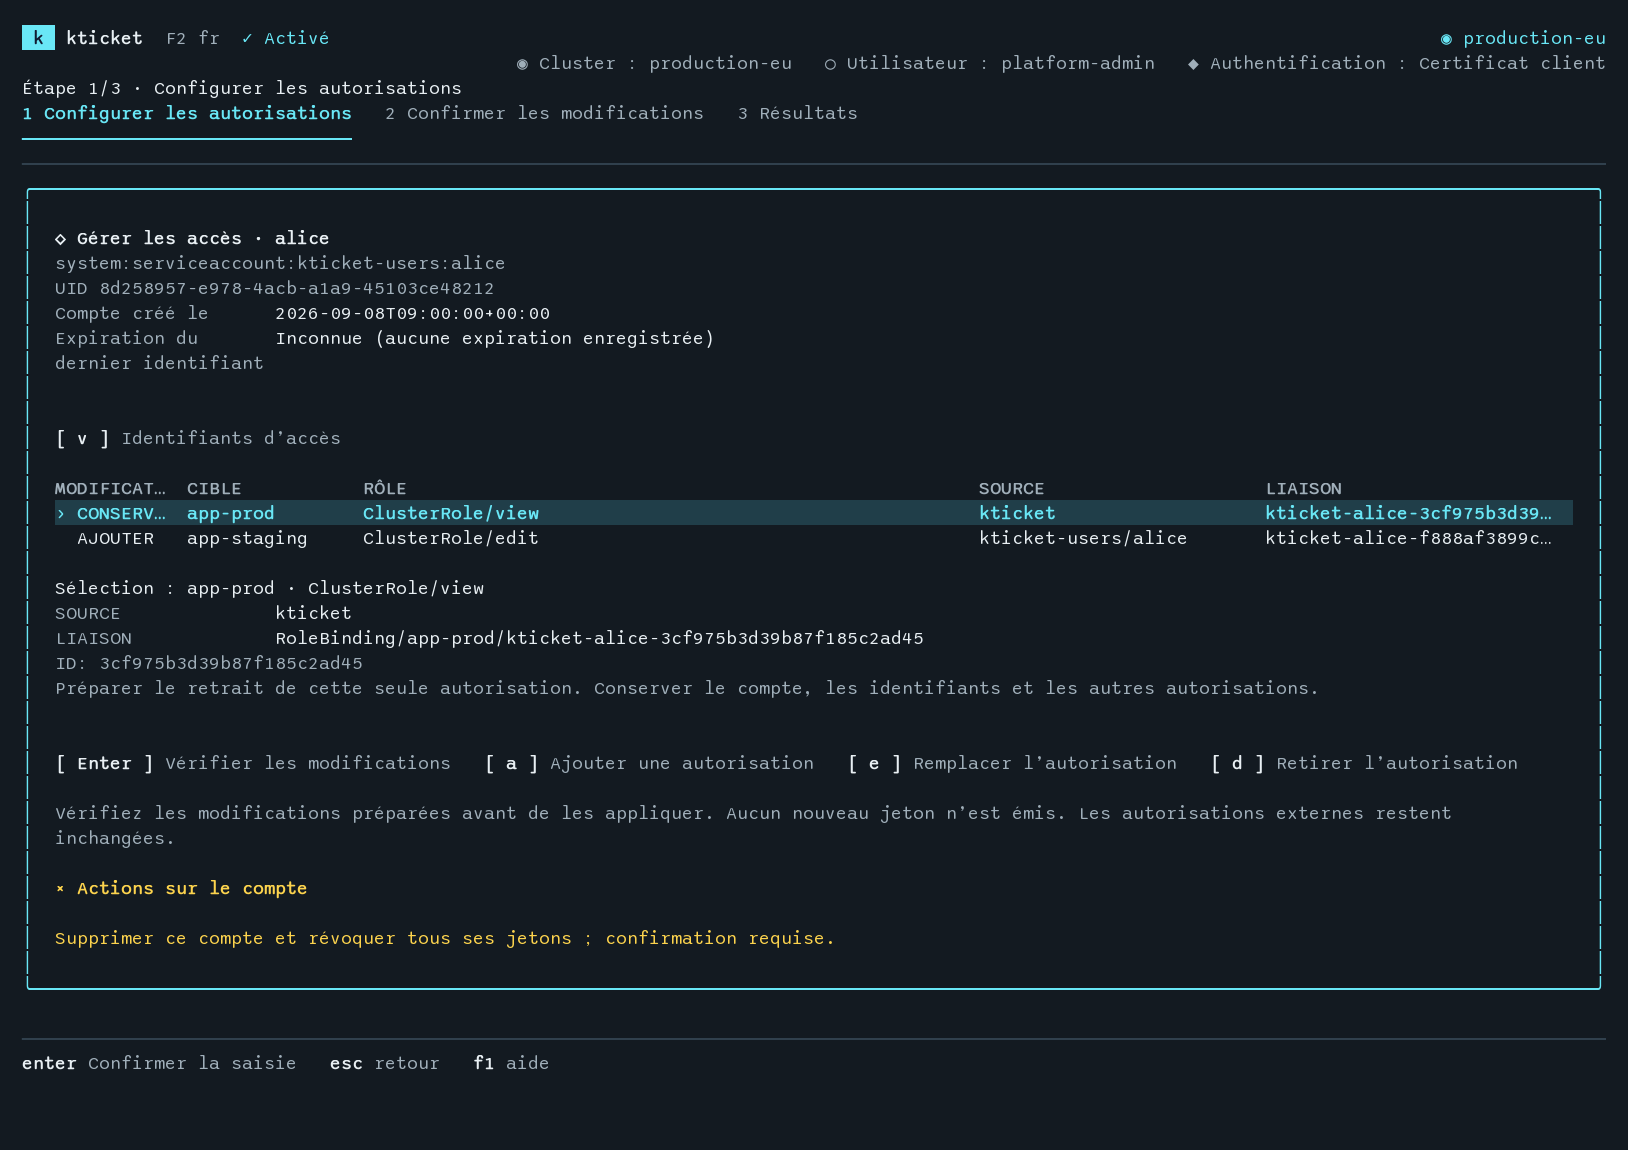
Task: Click Utilisateur : platform-admin header entry
Action: 989,63
